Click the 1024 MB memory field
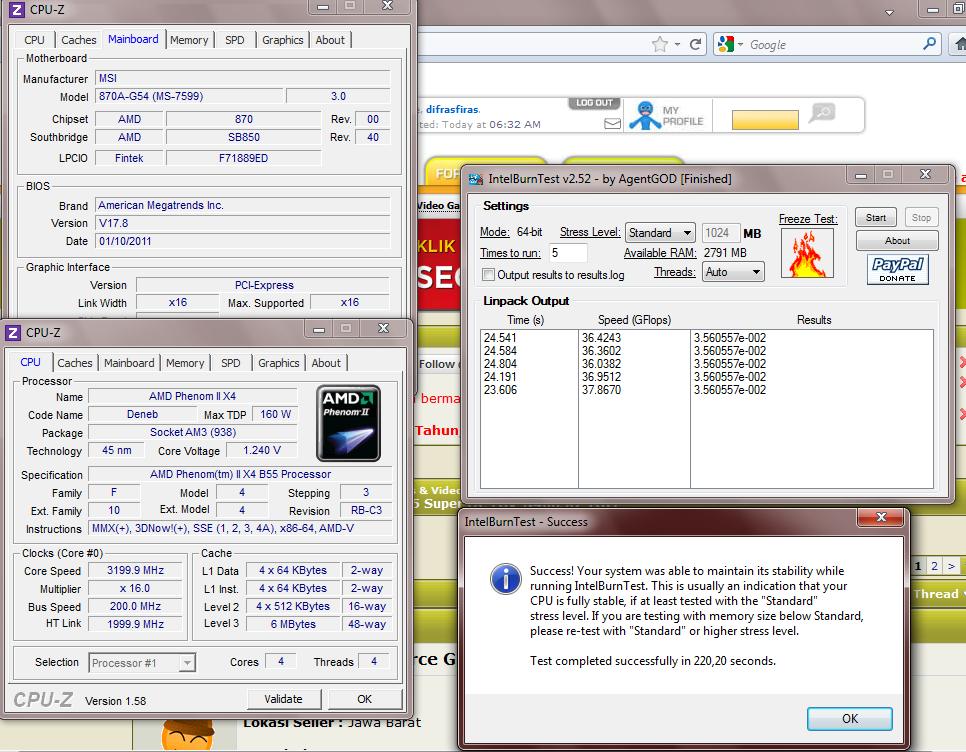This screenshot has height=752, width=966. pos(720,233)
